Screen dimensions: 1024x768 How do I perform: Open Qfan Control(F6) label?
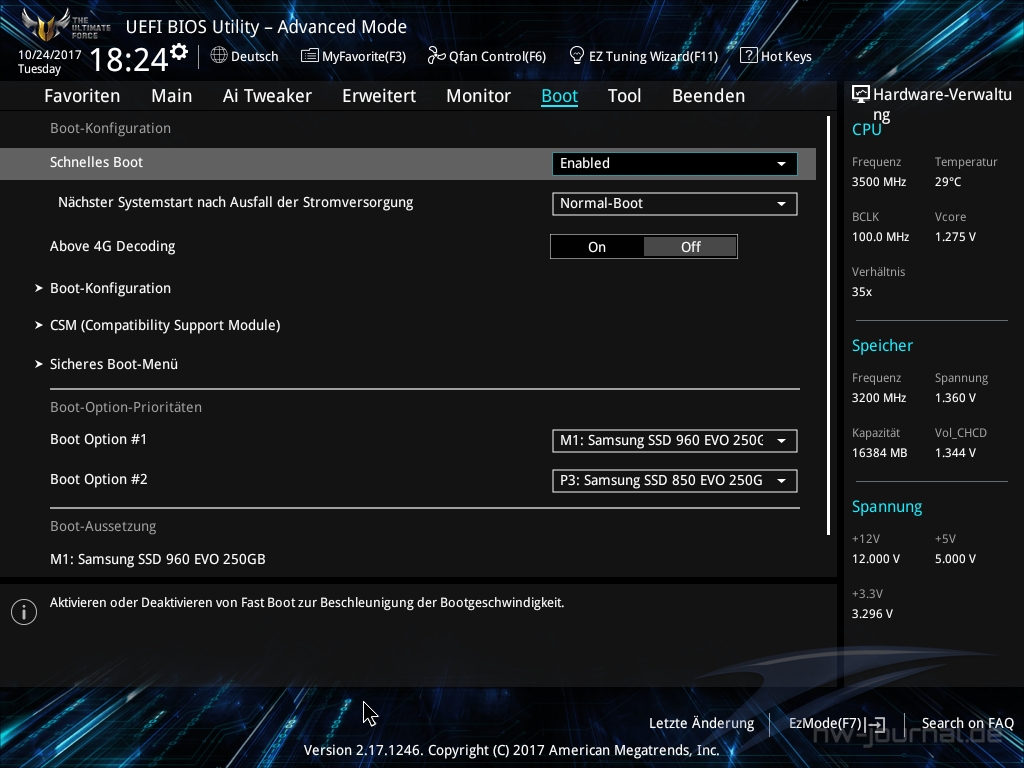pyautogui.click(x=497, y=57)
